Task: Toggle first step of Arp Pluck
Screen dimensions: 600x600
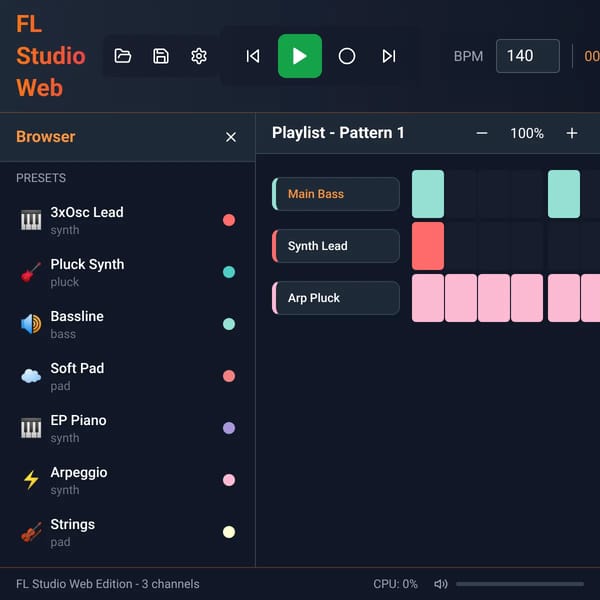Action: pyautogui.click(x=428, y=298)
